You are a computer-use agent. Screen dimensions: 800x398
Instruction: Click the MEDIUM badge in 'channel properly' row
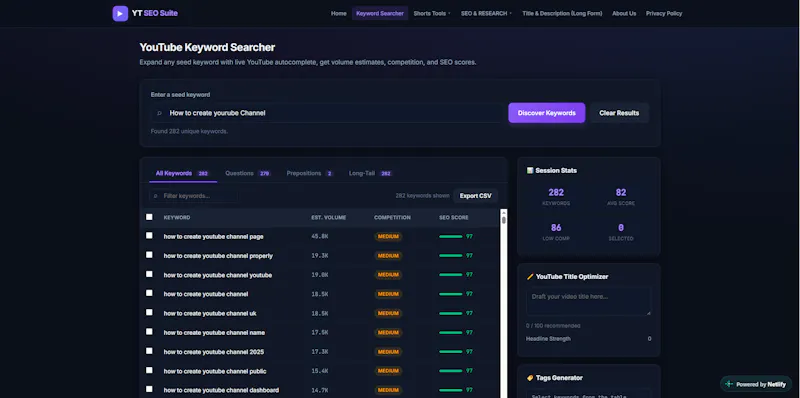(388, 256)
